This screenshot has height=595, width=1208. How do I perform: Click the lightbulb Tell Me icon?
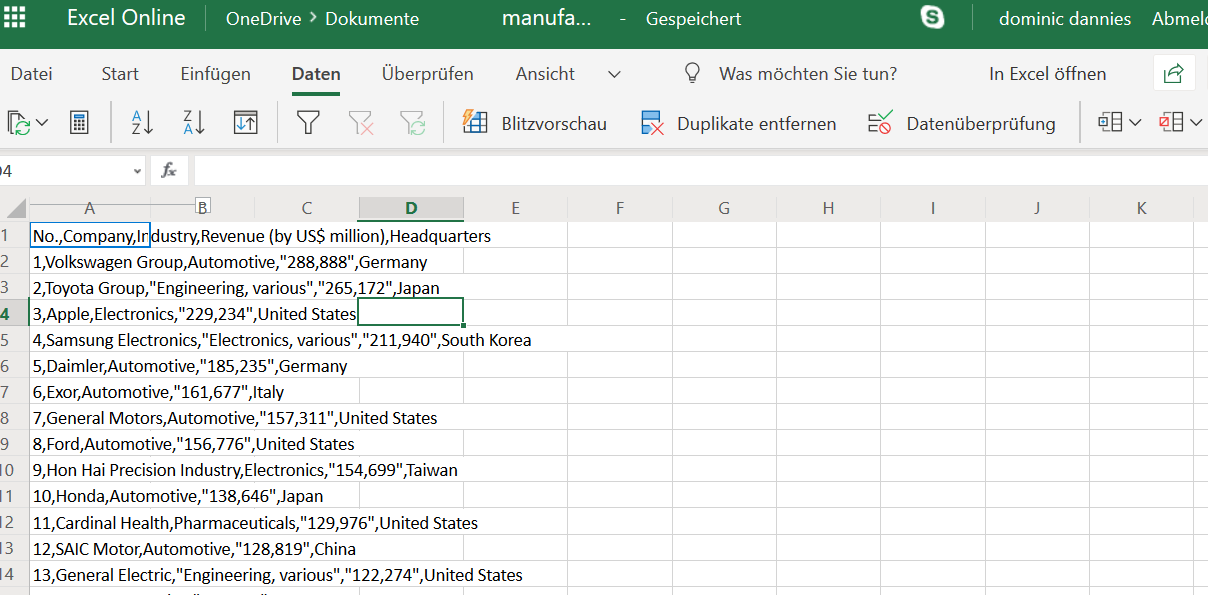click(692, 74)
